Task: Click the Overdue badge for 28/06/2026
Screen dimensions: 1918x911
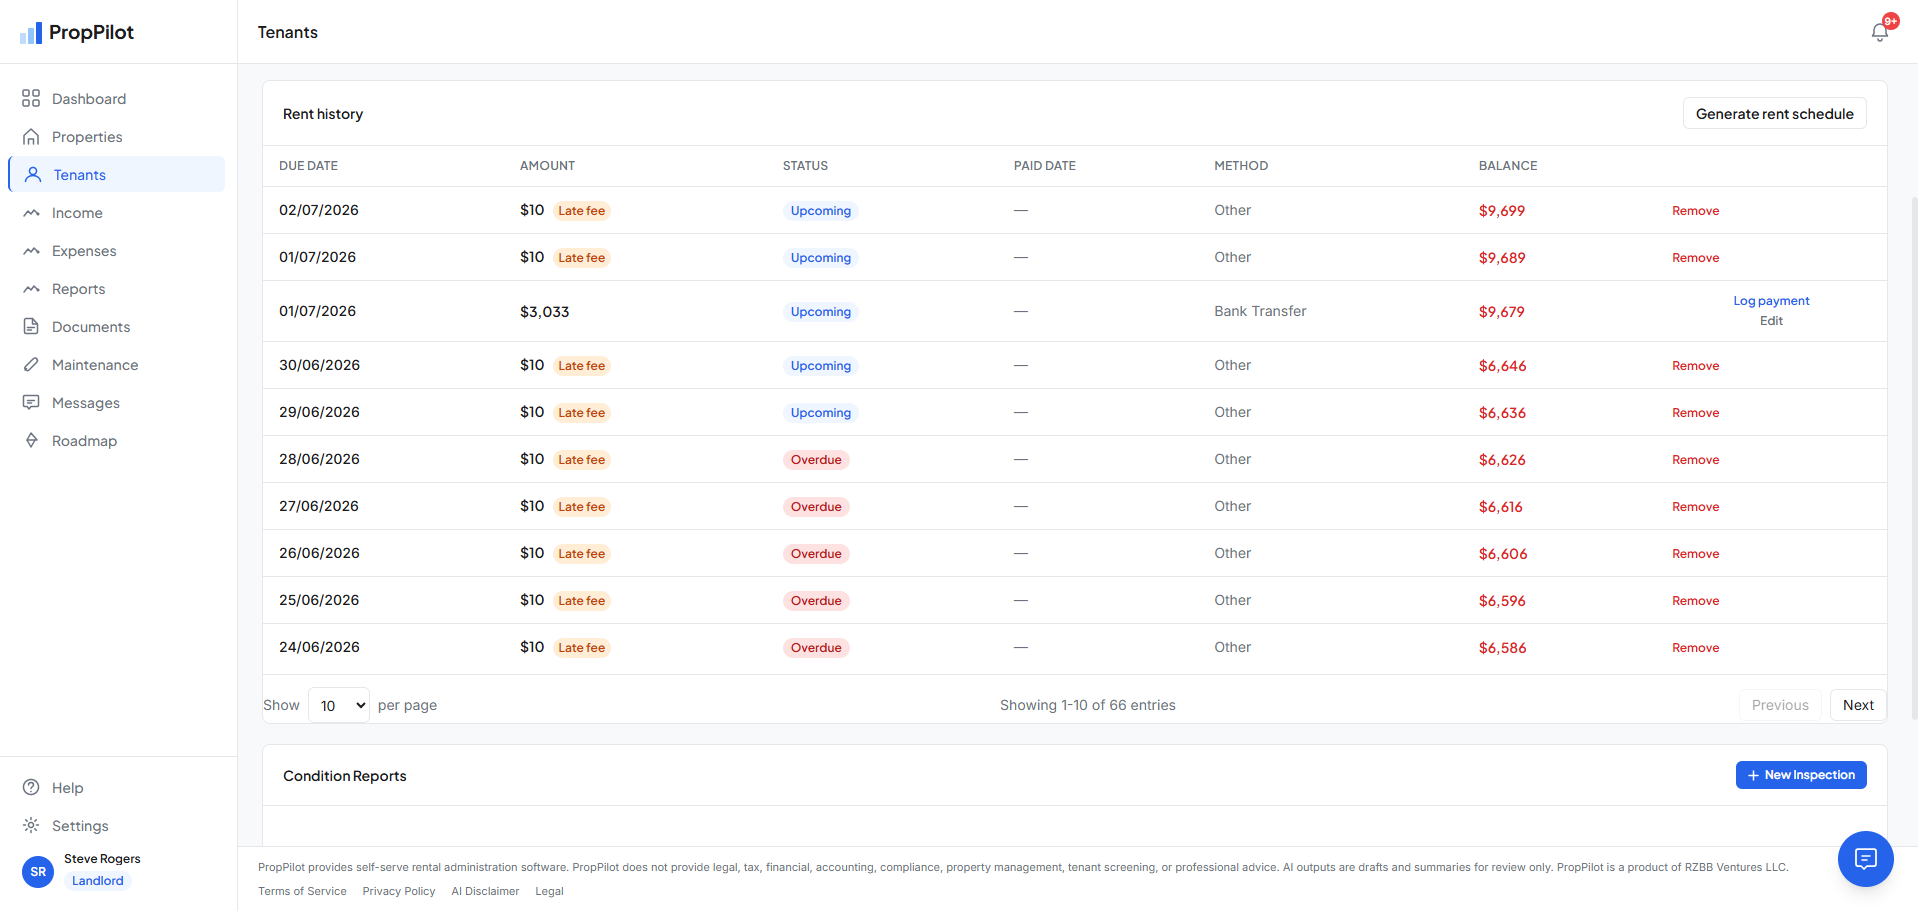Action: [816, 459]
